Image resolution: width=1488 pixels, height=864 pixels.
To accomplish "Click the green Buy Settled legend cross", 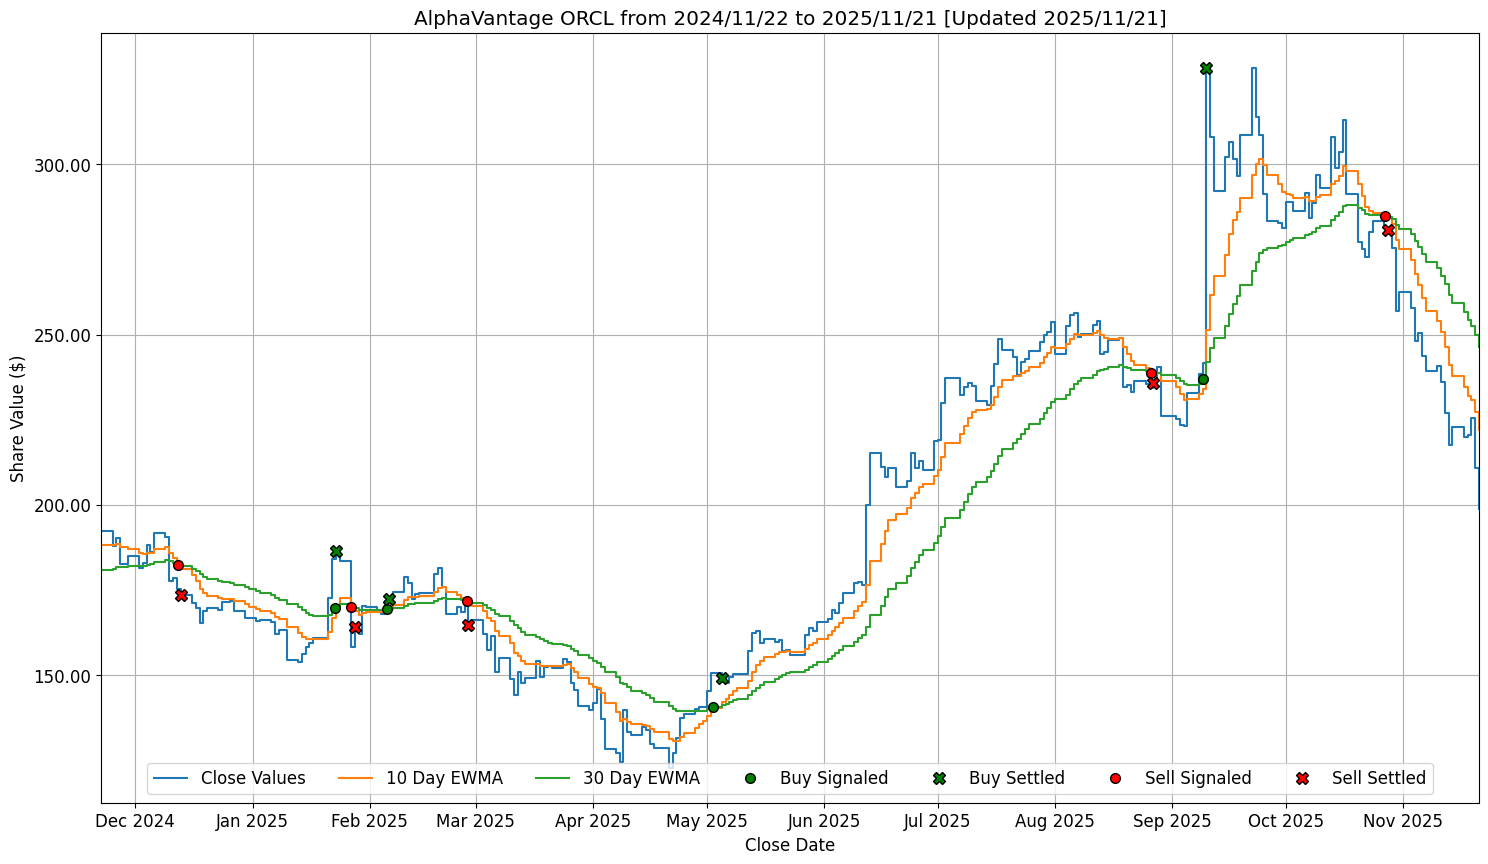I will (x=939, y=778).
